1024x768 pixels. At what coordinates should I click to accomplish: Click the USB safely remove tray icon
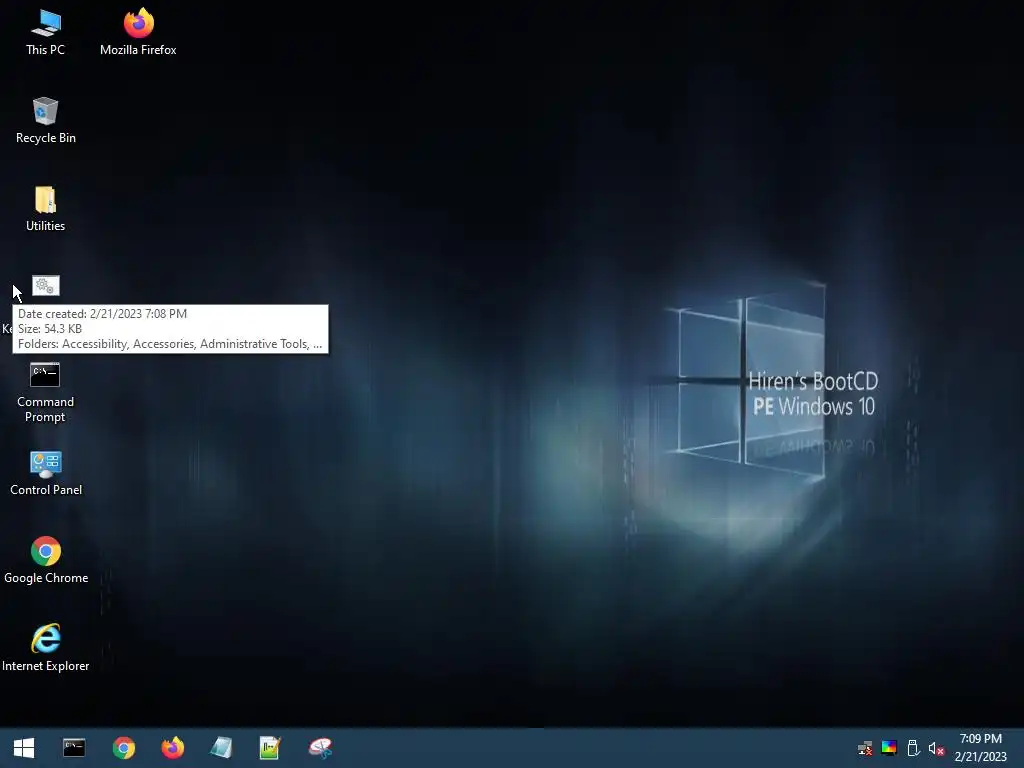[913, 748]
